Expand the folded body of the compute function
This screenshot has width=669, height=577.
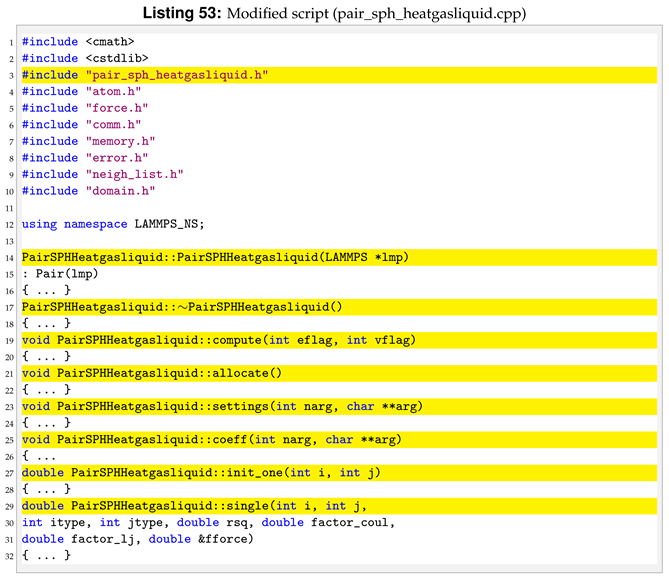pyautogui.click(x=46, y=356)
